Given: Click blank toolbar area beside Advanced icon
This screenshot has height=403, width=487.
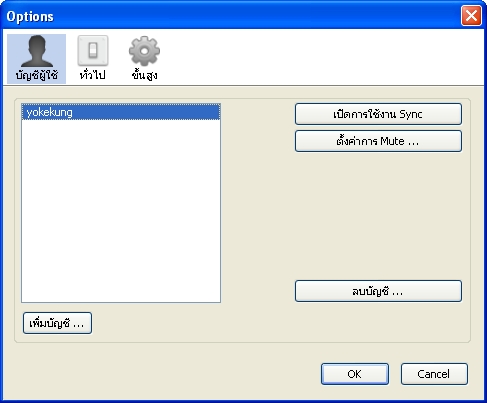Looking at the screenshot, I should (x=320, y=57).
